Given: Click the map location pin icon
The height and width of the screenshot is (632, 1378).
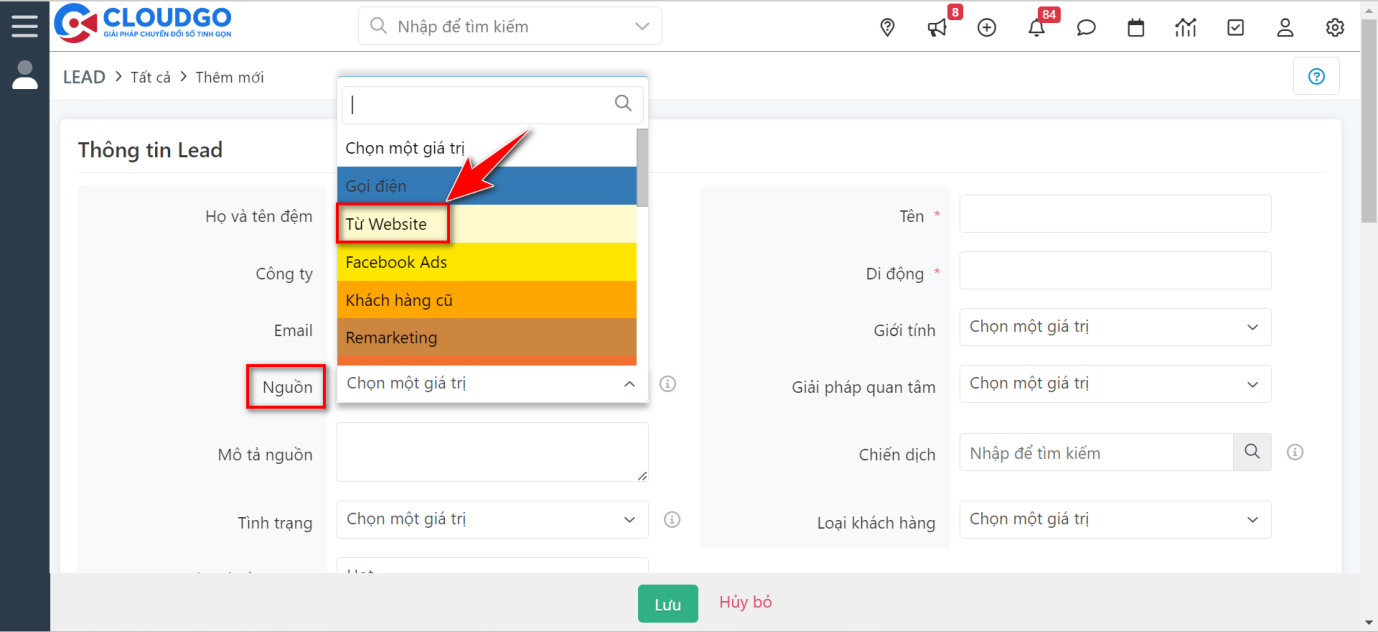Looking at the screenshot, I should click(887, 28).
